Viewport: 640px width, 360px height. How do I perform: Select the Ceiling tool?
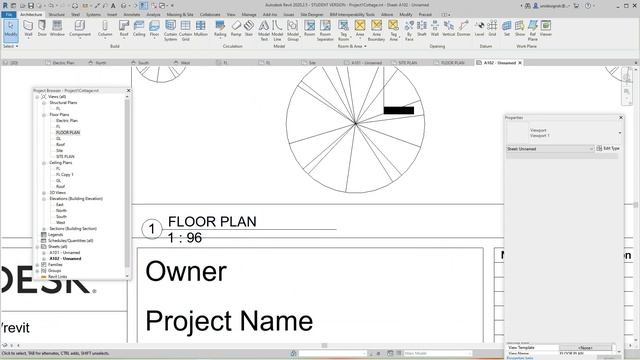coord(139,29)
